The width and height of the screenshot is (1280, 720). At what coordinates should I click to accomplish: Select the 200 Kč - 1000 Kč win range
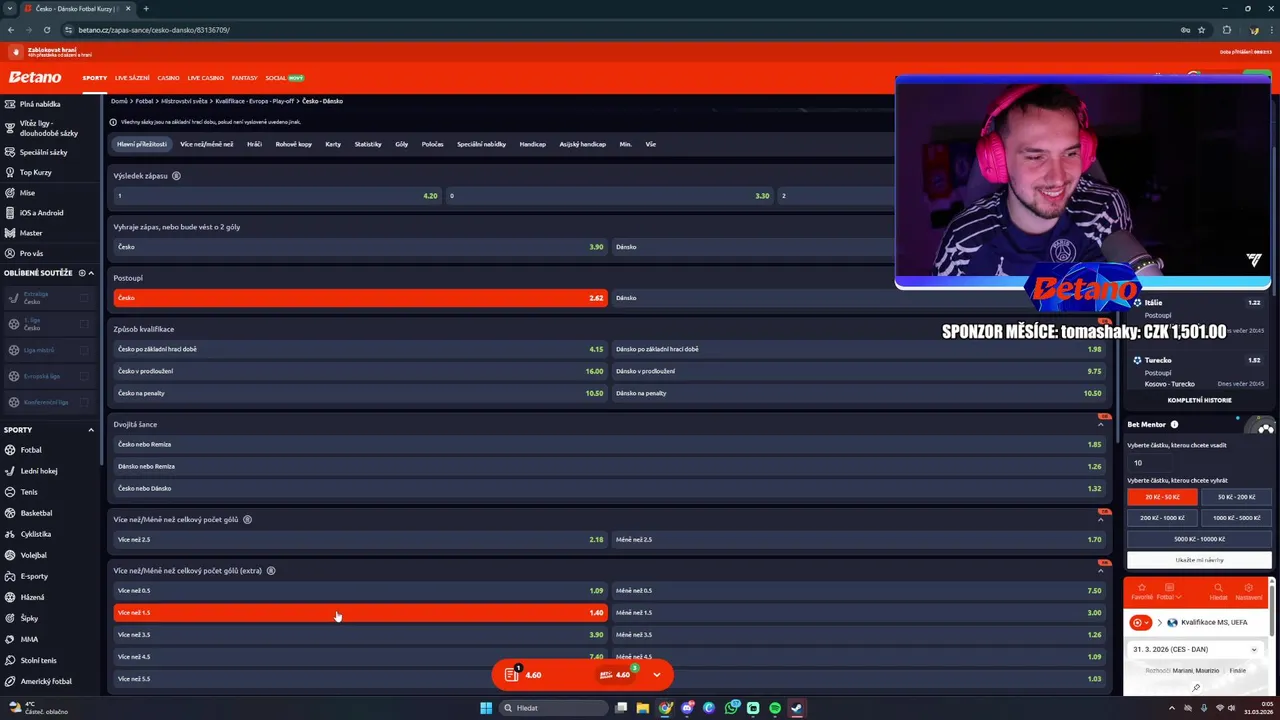click(1162, 518)
